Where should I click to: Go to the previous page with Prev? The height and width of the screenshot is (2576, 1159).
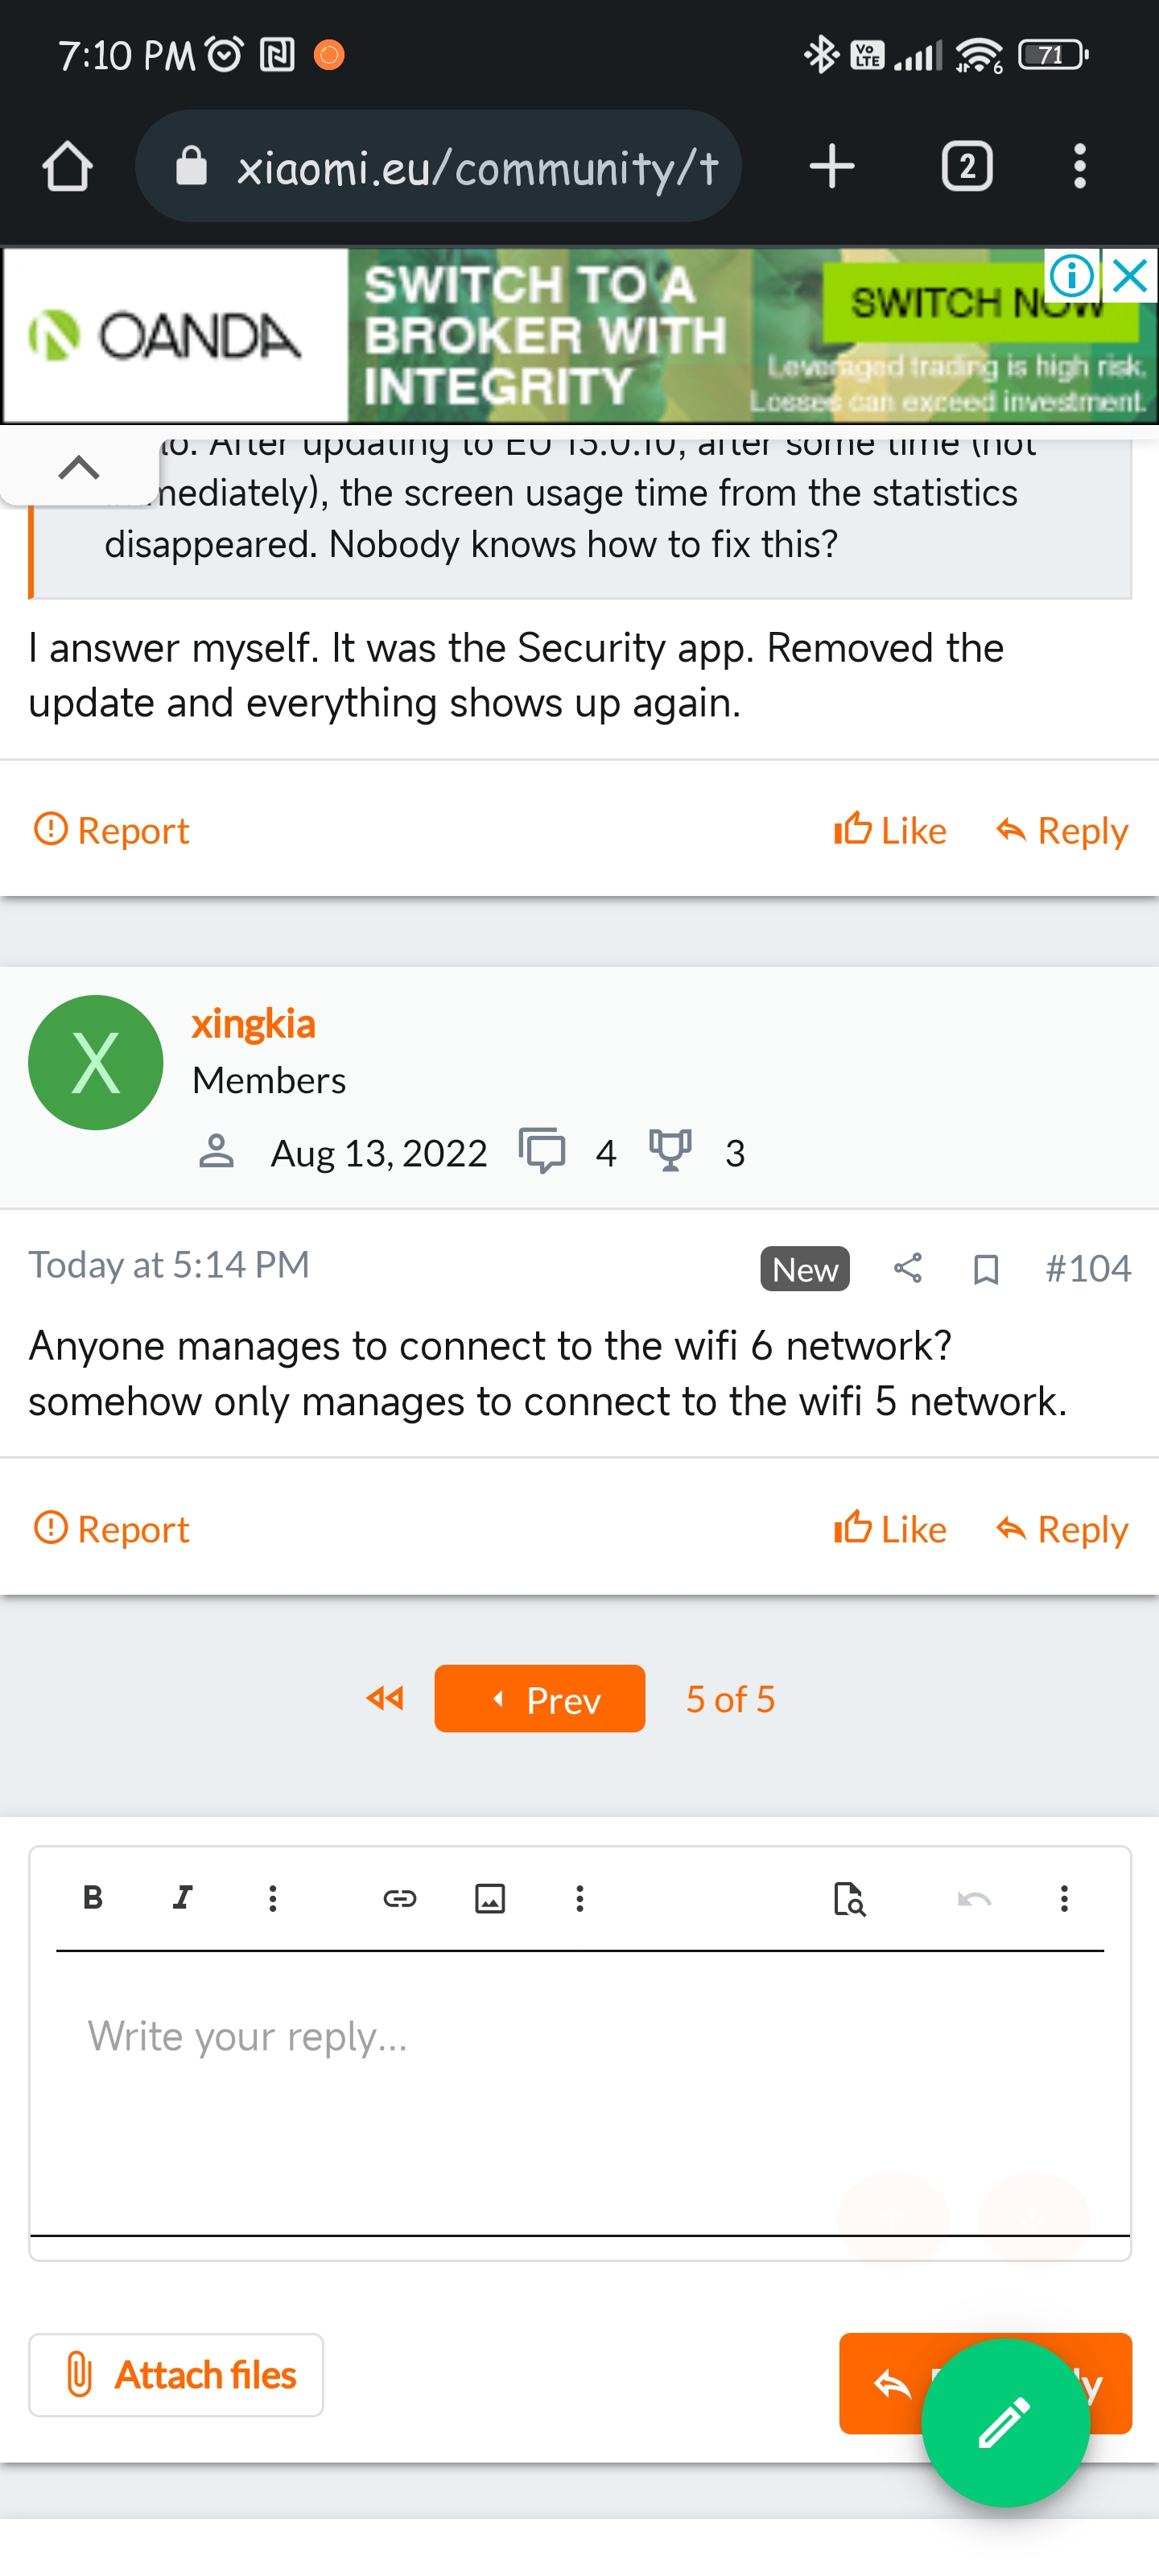[540, 1699]
